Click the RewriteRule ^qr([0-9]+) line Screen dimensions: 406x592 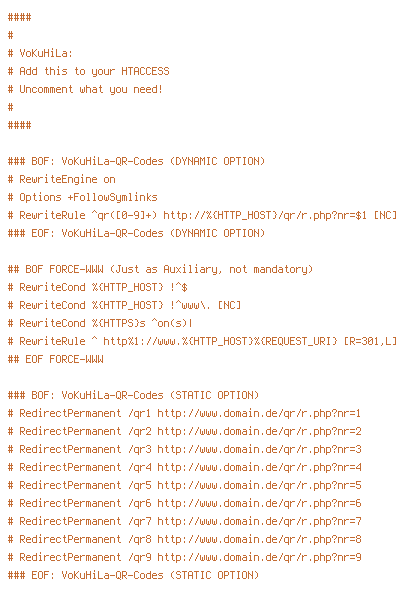(x=202, y=215)
